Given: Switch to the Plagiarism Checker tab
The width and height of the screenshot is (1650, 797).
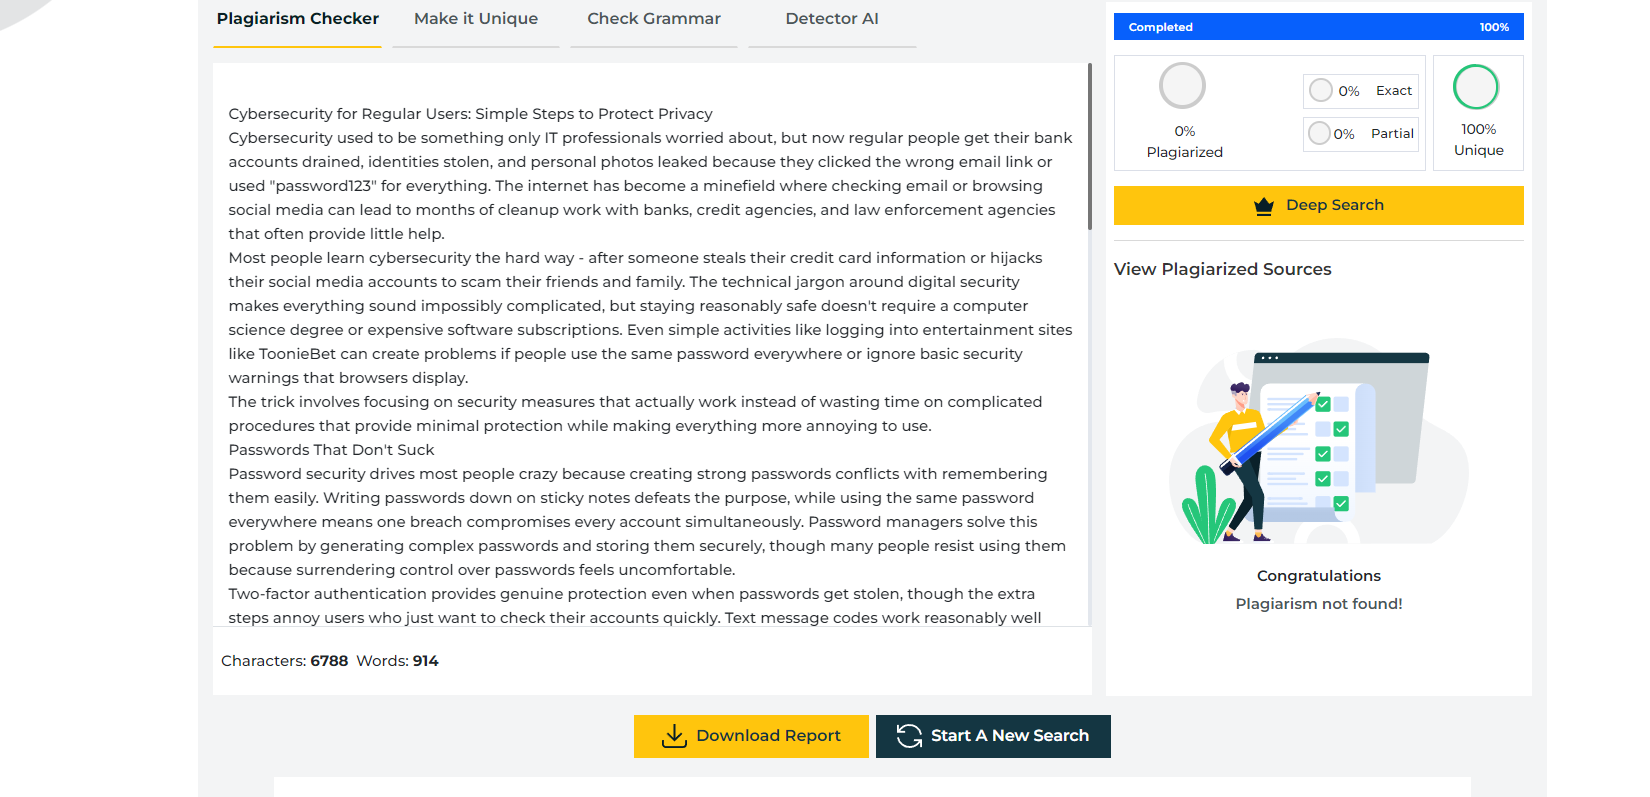Looking at the screenshot, I should [297, 19].
